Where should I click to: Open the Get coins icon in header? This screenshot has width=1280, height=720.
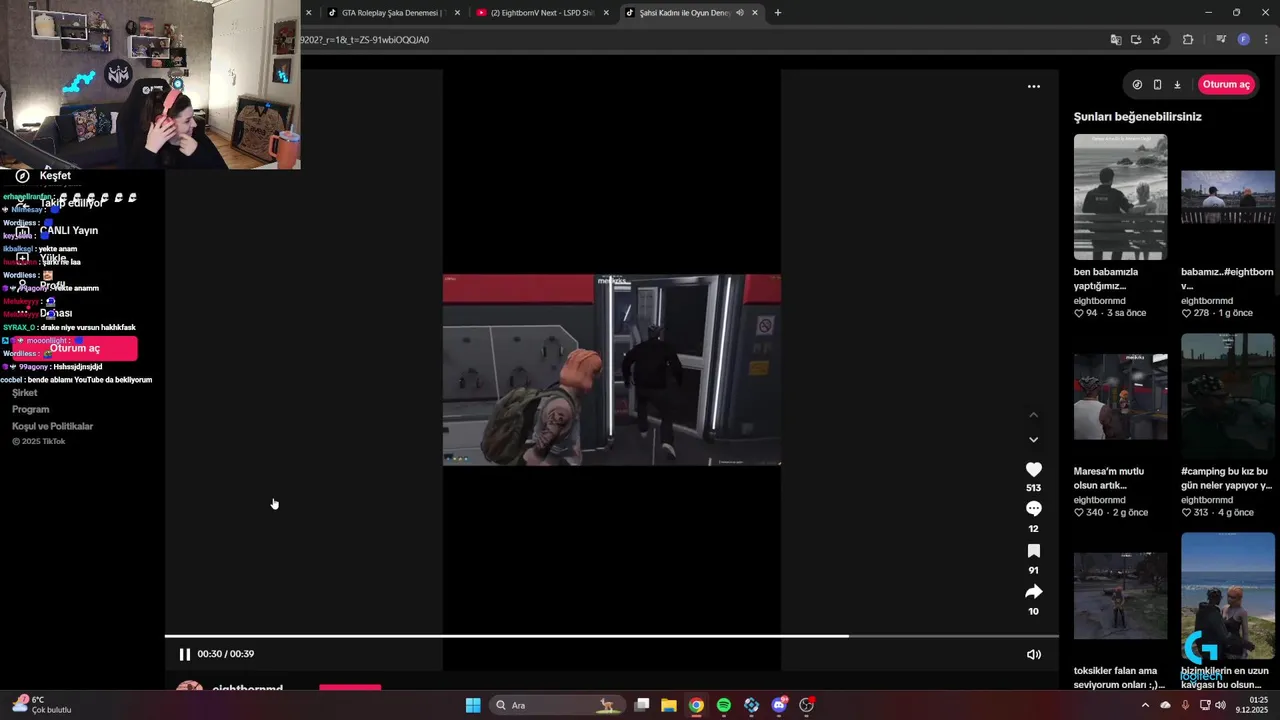click(1137, 85)
